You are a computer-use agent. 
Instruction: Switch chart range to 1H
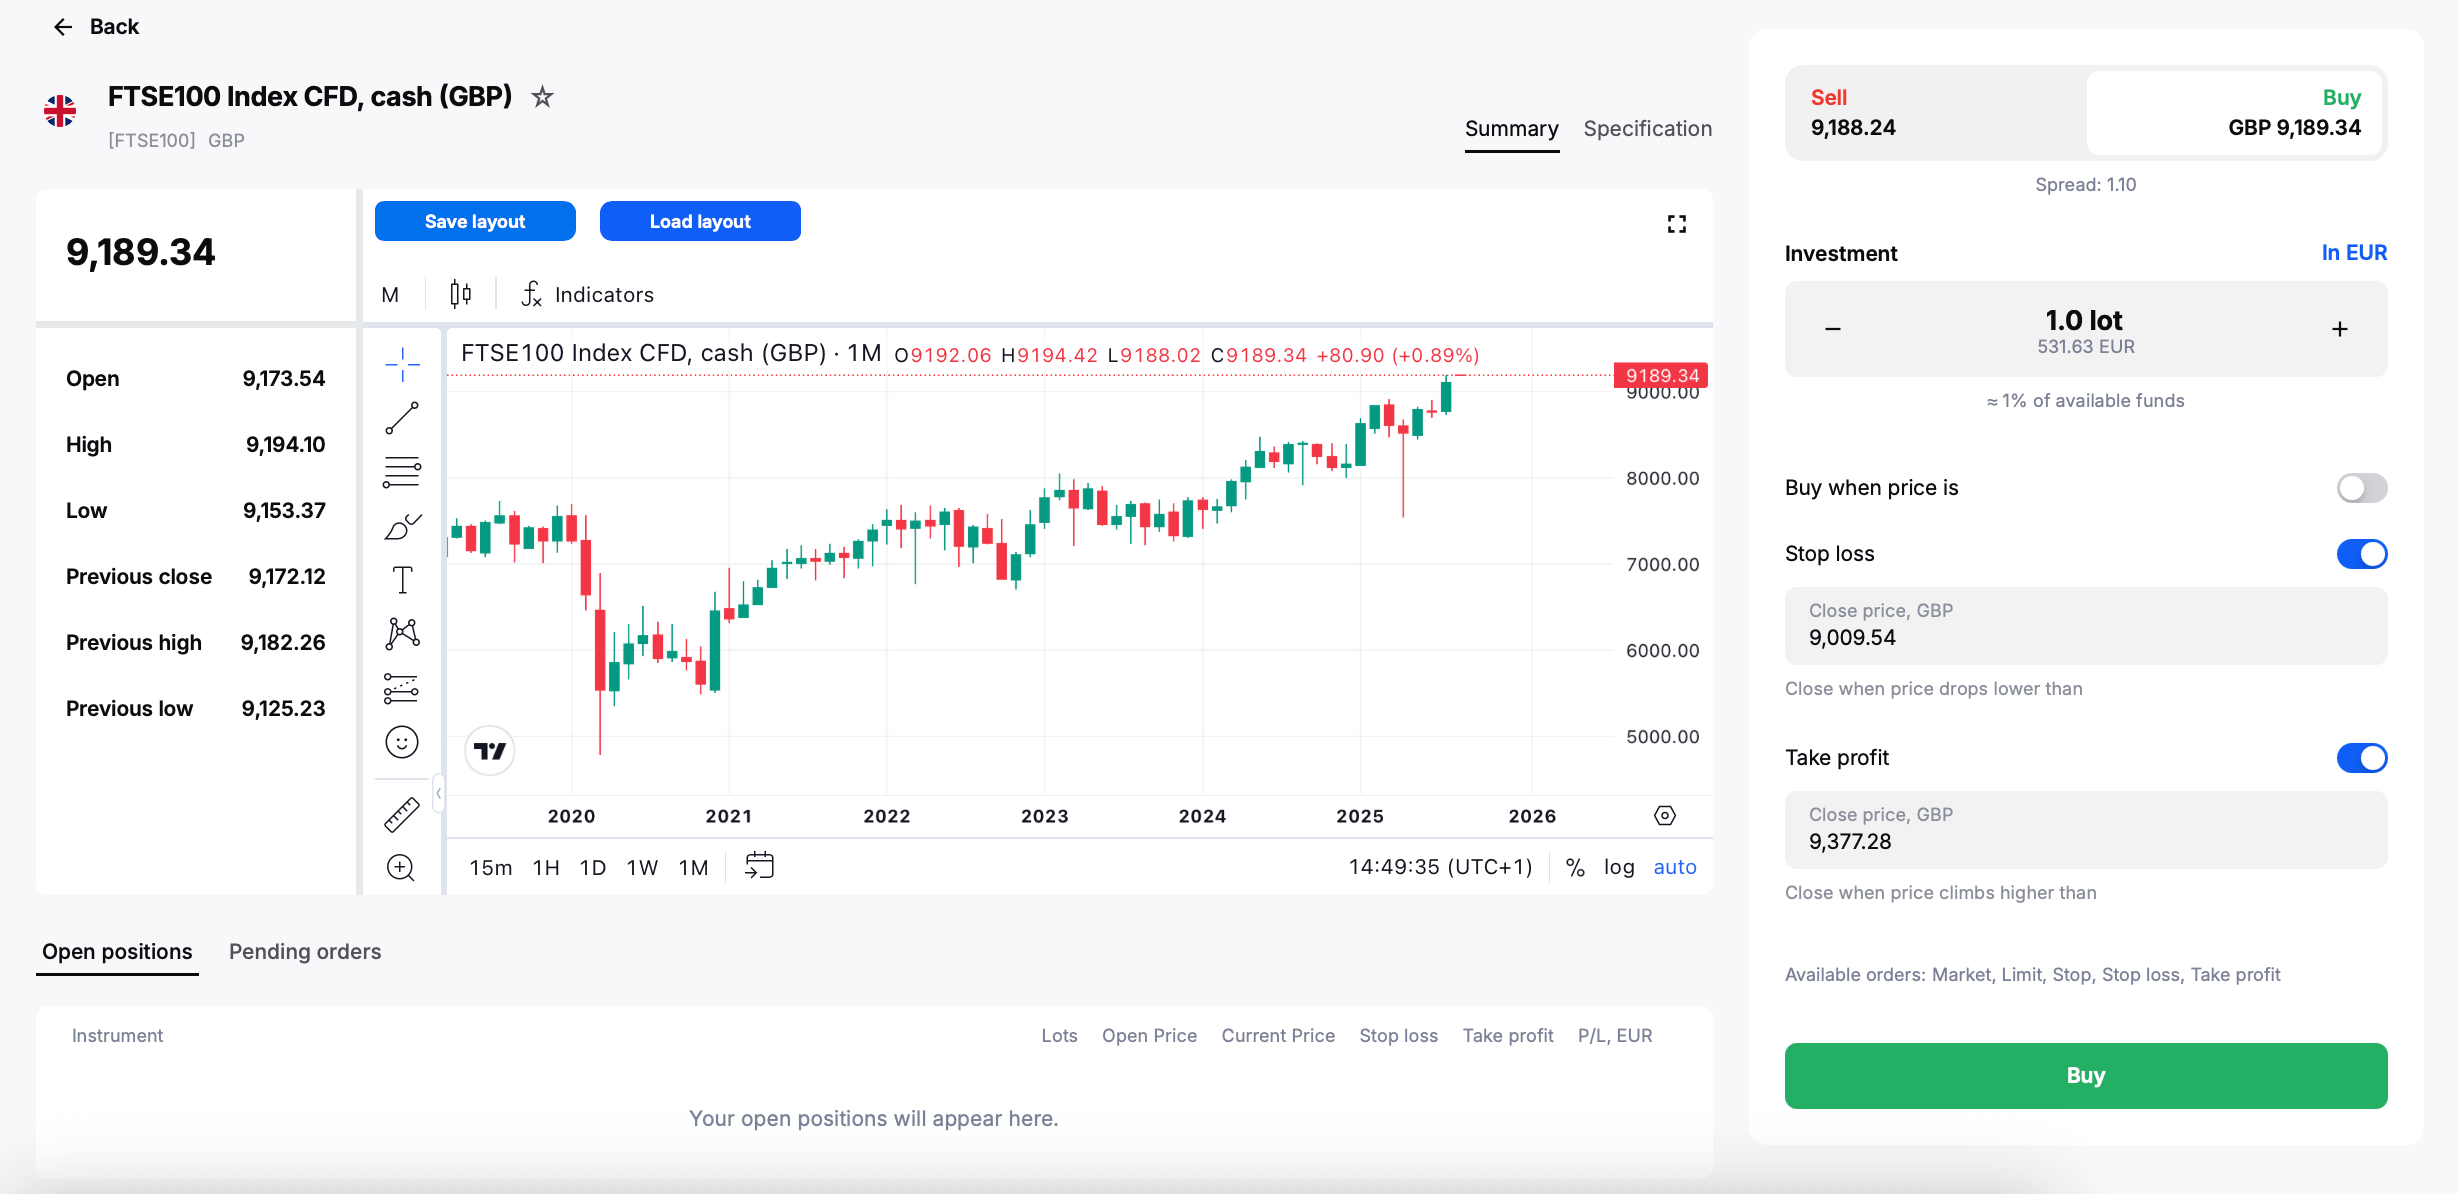(x=546, y=867)
